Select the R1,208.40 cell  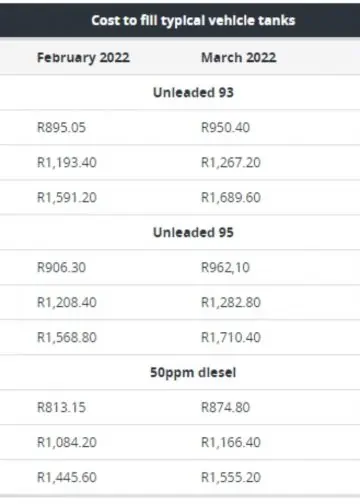pos(67,302)
